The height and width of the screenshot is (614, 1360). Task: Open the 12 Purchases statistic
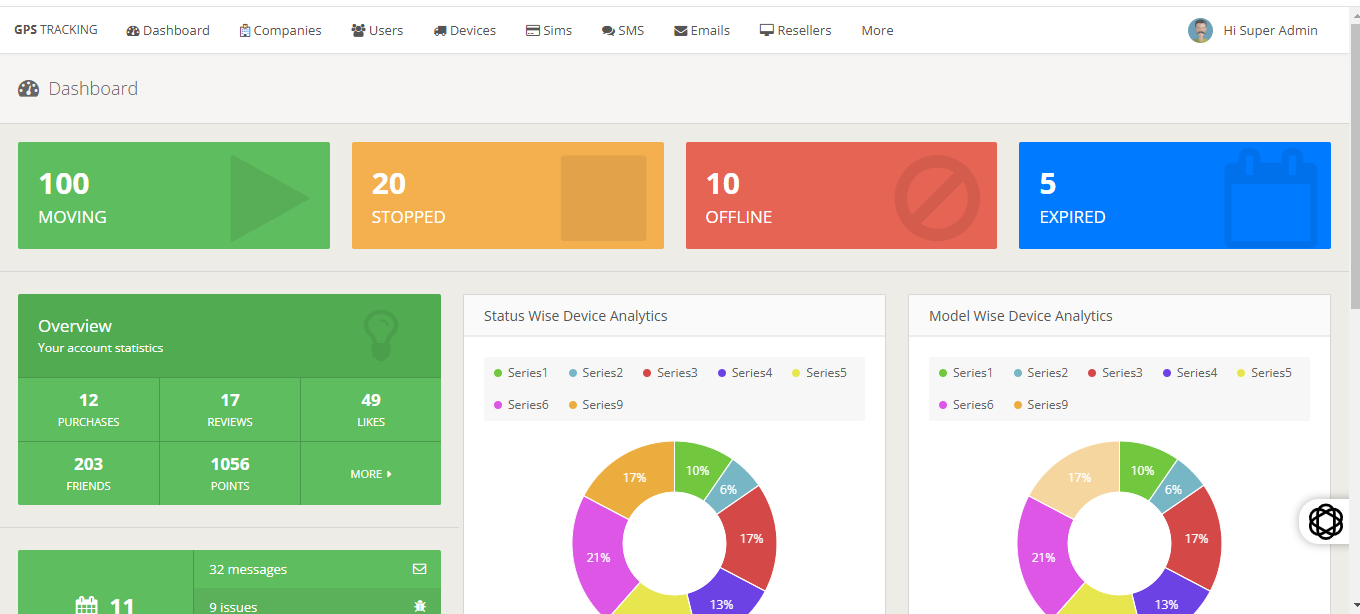pyautogui.click(x=89, y=410)
